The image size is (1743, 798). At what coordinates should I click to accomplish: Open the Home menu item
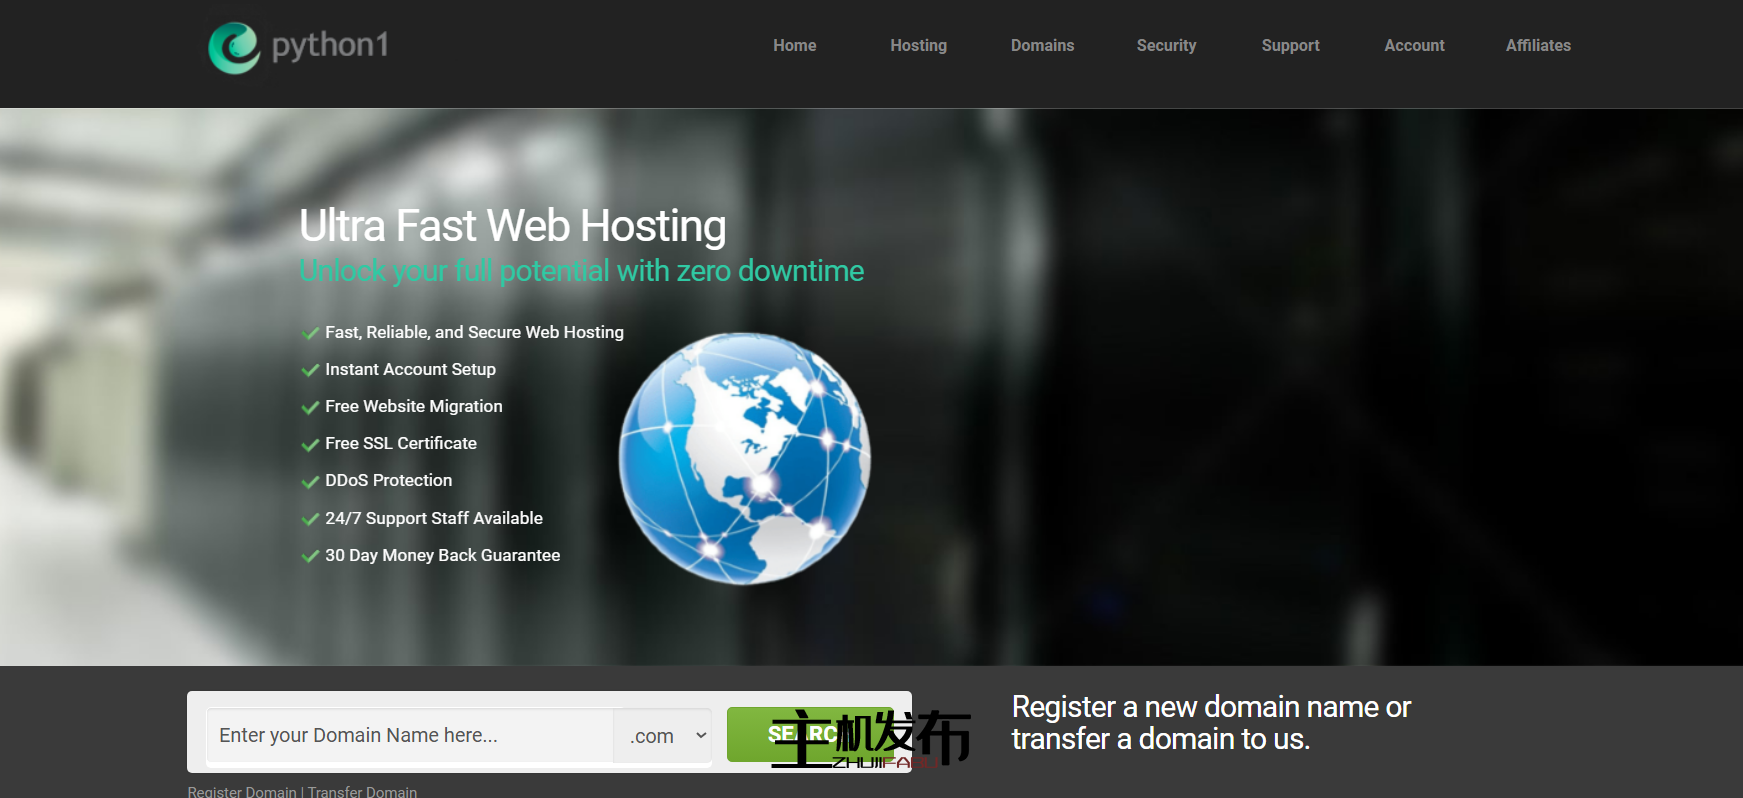tap(794, 46)
